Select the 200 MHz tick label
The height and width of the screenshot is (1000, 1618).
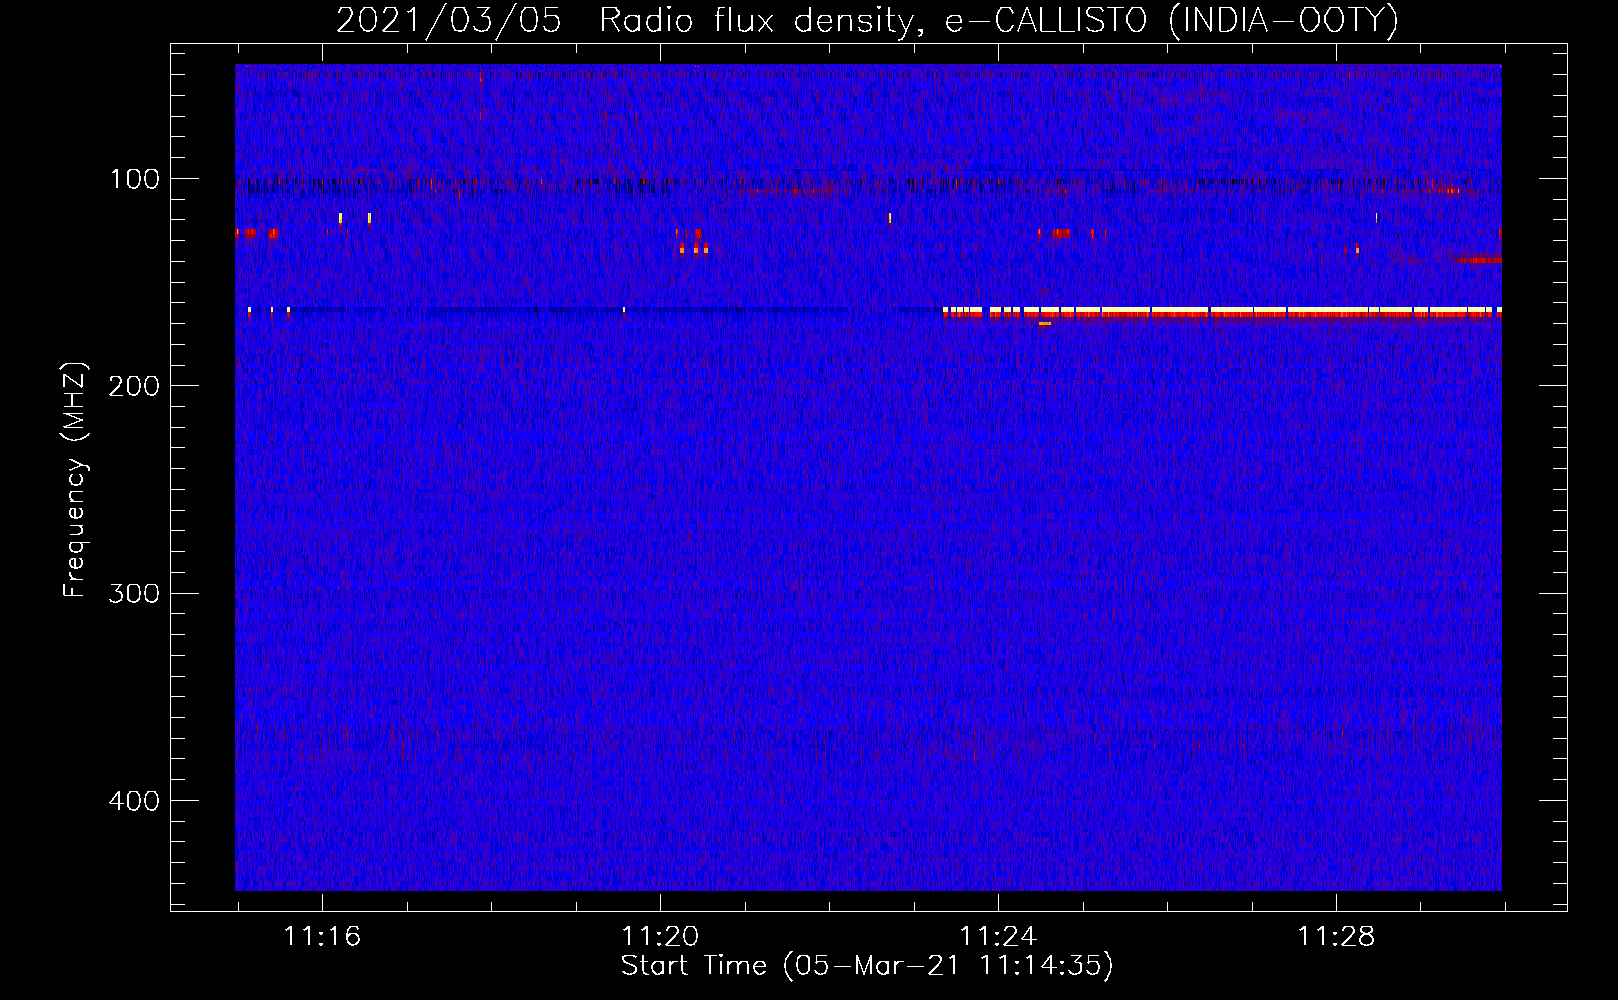135,387
